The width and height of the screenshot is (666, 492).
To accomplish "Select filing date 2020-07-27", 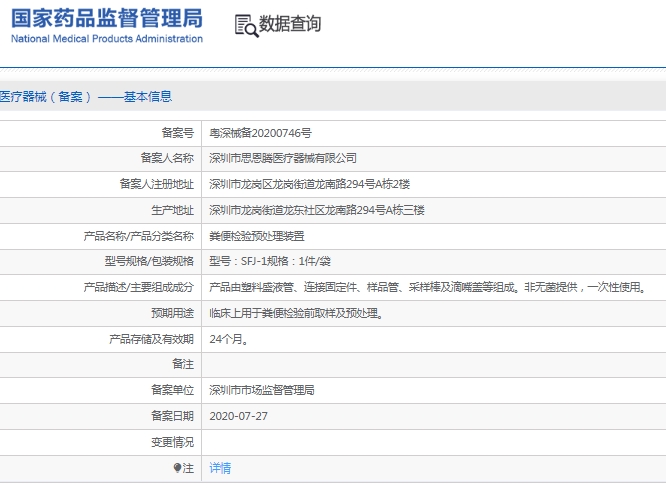I will [x=238, y=416].
